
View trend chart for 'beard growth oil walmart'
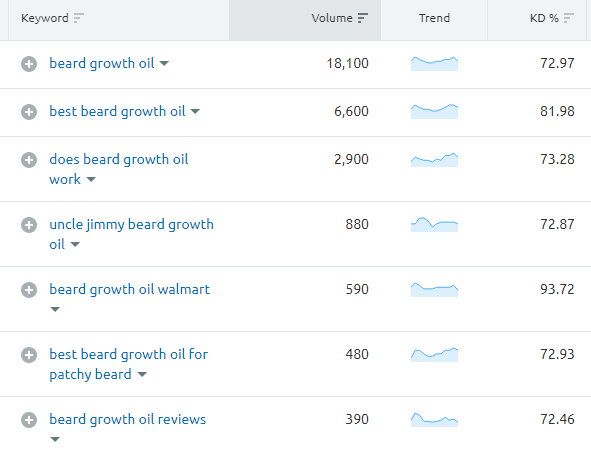pos(434,290)
